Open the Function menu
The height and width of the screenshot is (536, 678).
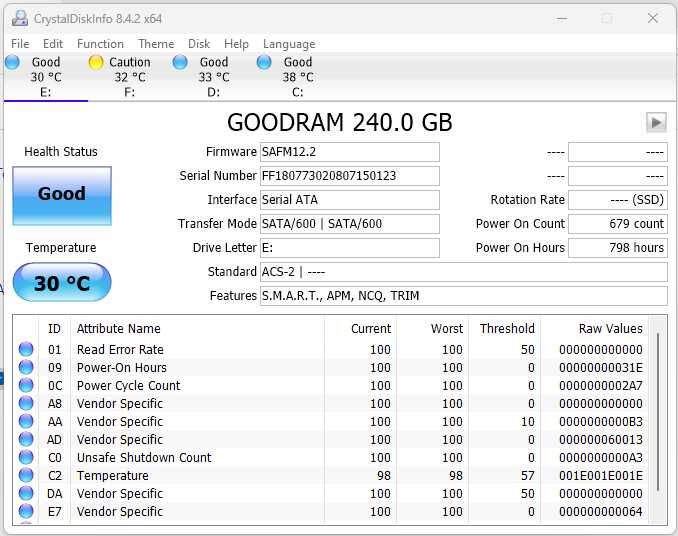[100, 44]
